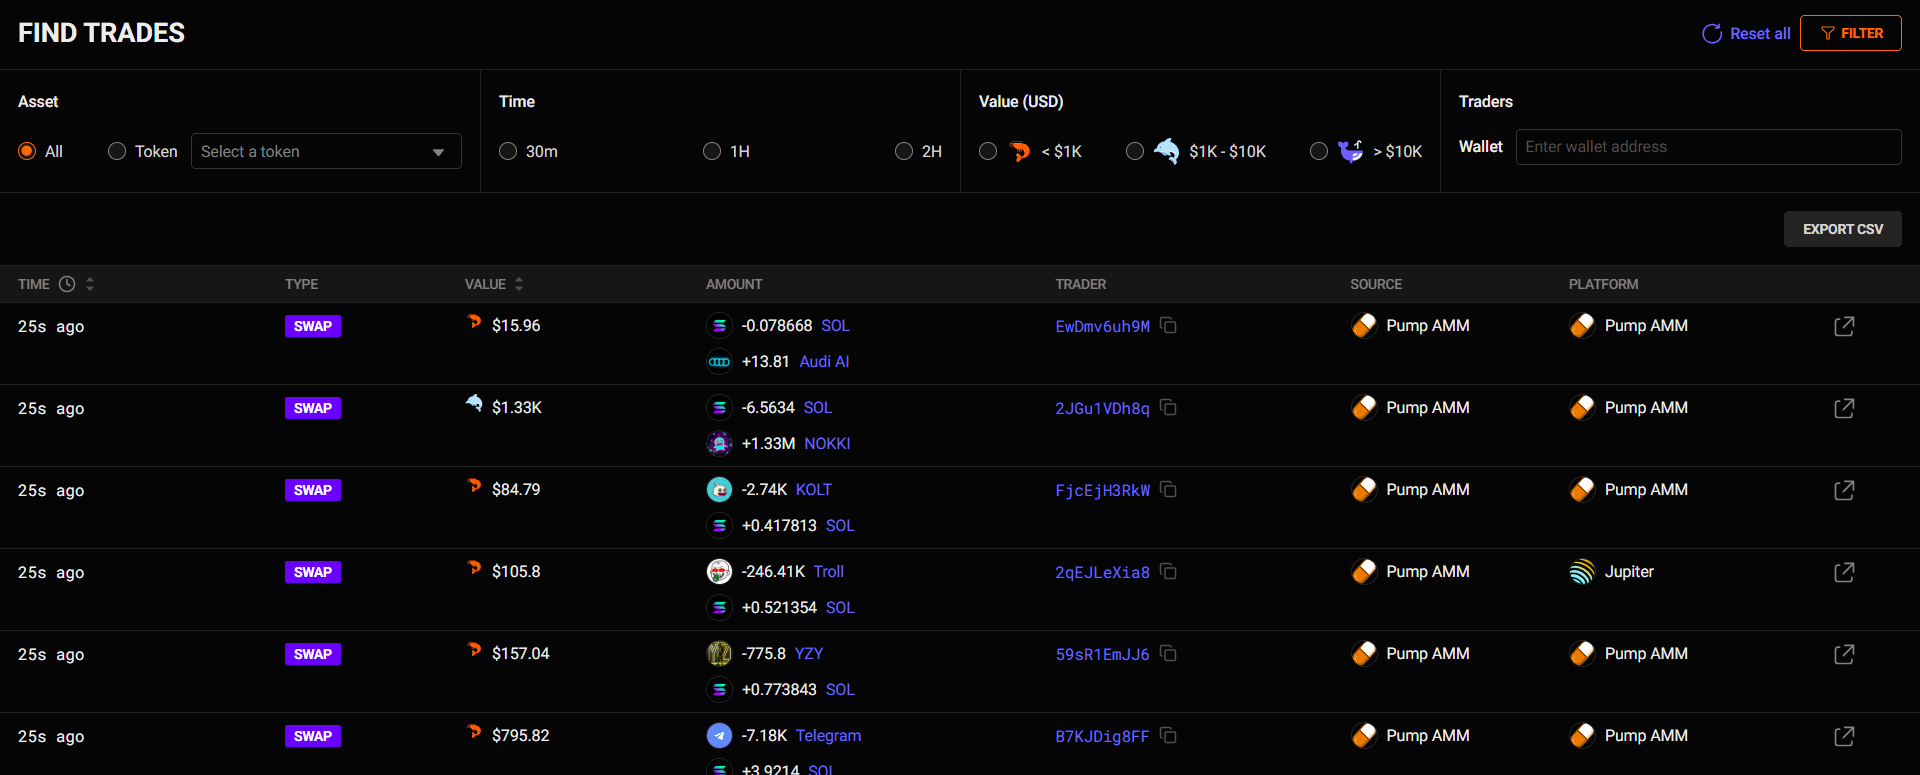This screenshot has height=775, width=1920.
Task: Open the KOLT token link
Action: [x=814, y=490]
